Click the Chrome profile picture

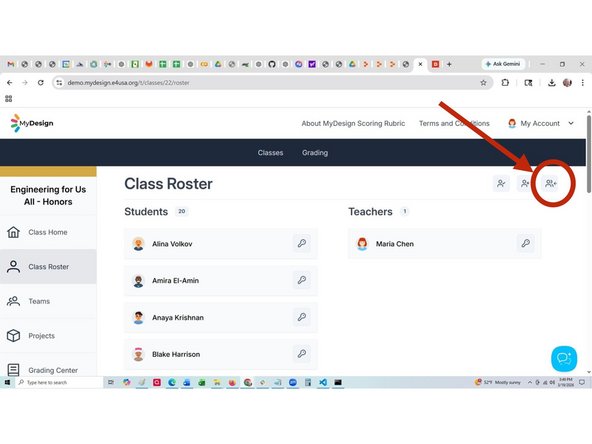[x=567, y=83]
